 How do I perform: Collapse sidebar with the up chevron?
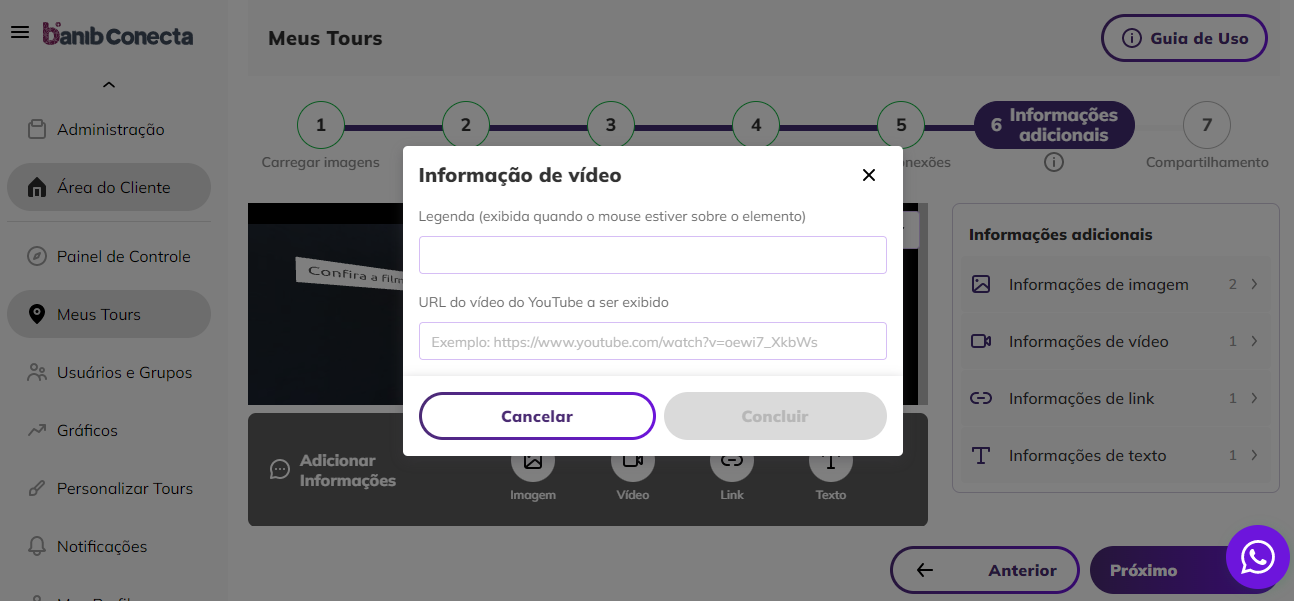[109, 85]
